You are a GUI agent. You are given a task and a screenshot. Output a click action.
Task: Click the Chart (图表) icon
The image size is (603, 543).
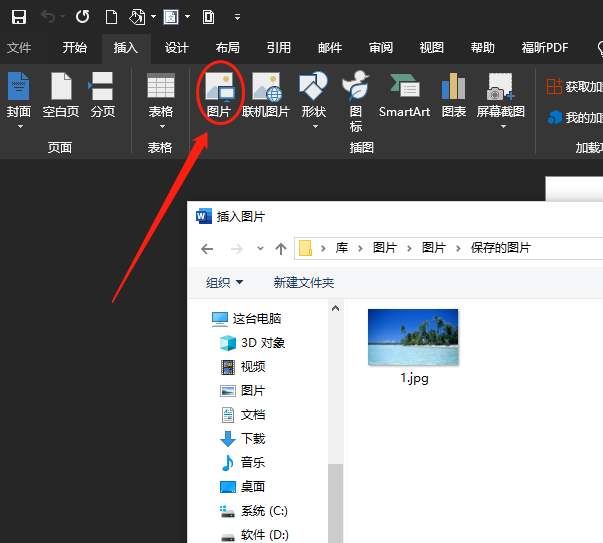(454, 94)
